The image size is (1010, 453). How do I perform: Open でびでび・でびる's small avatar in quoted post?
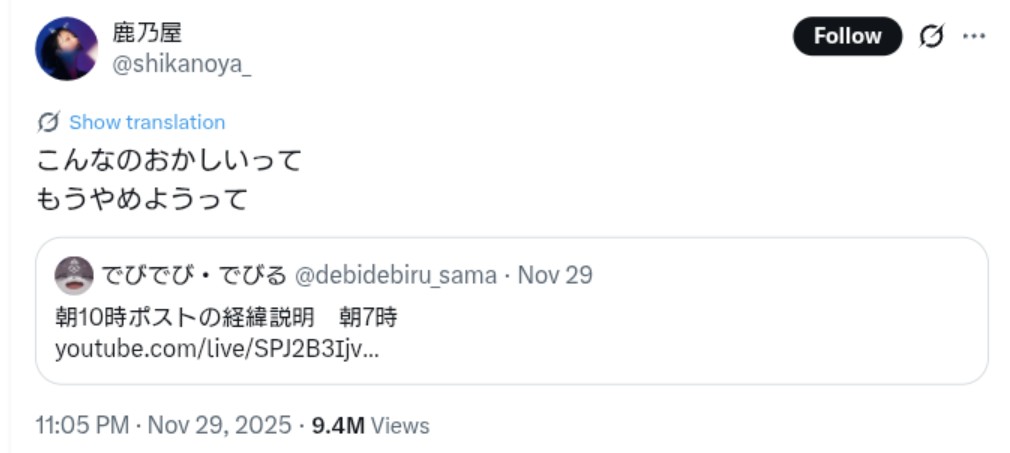coord(74,275)
